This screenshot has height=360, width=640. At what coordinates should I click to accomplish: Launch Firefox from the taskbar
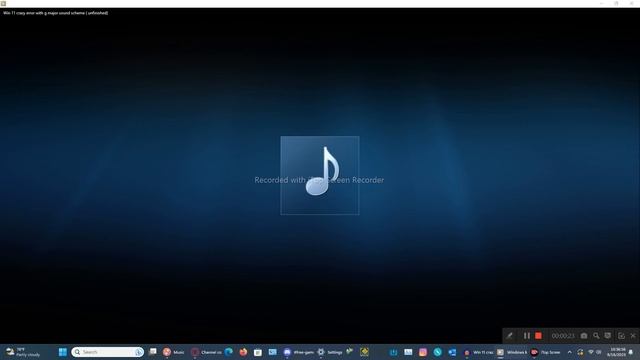243,352
